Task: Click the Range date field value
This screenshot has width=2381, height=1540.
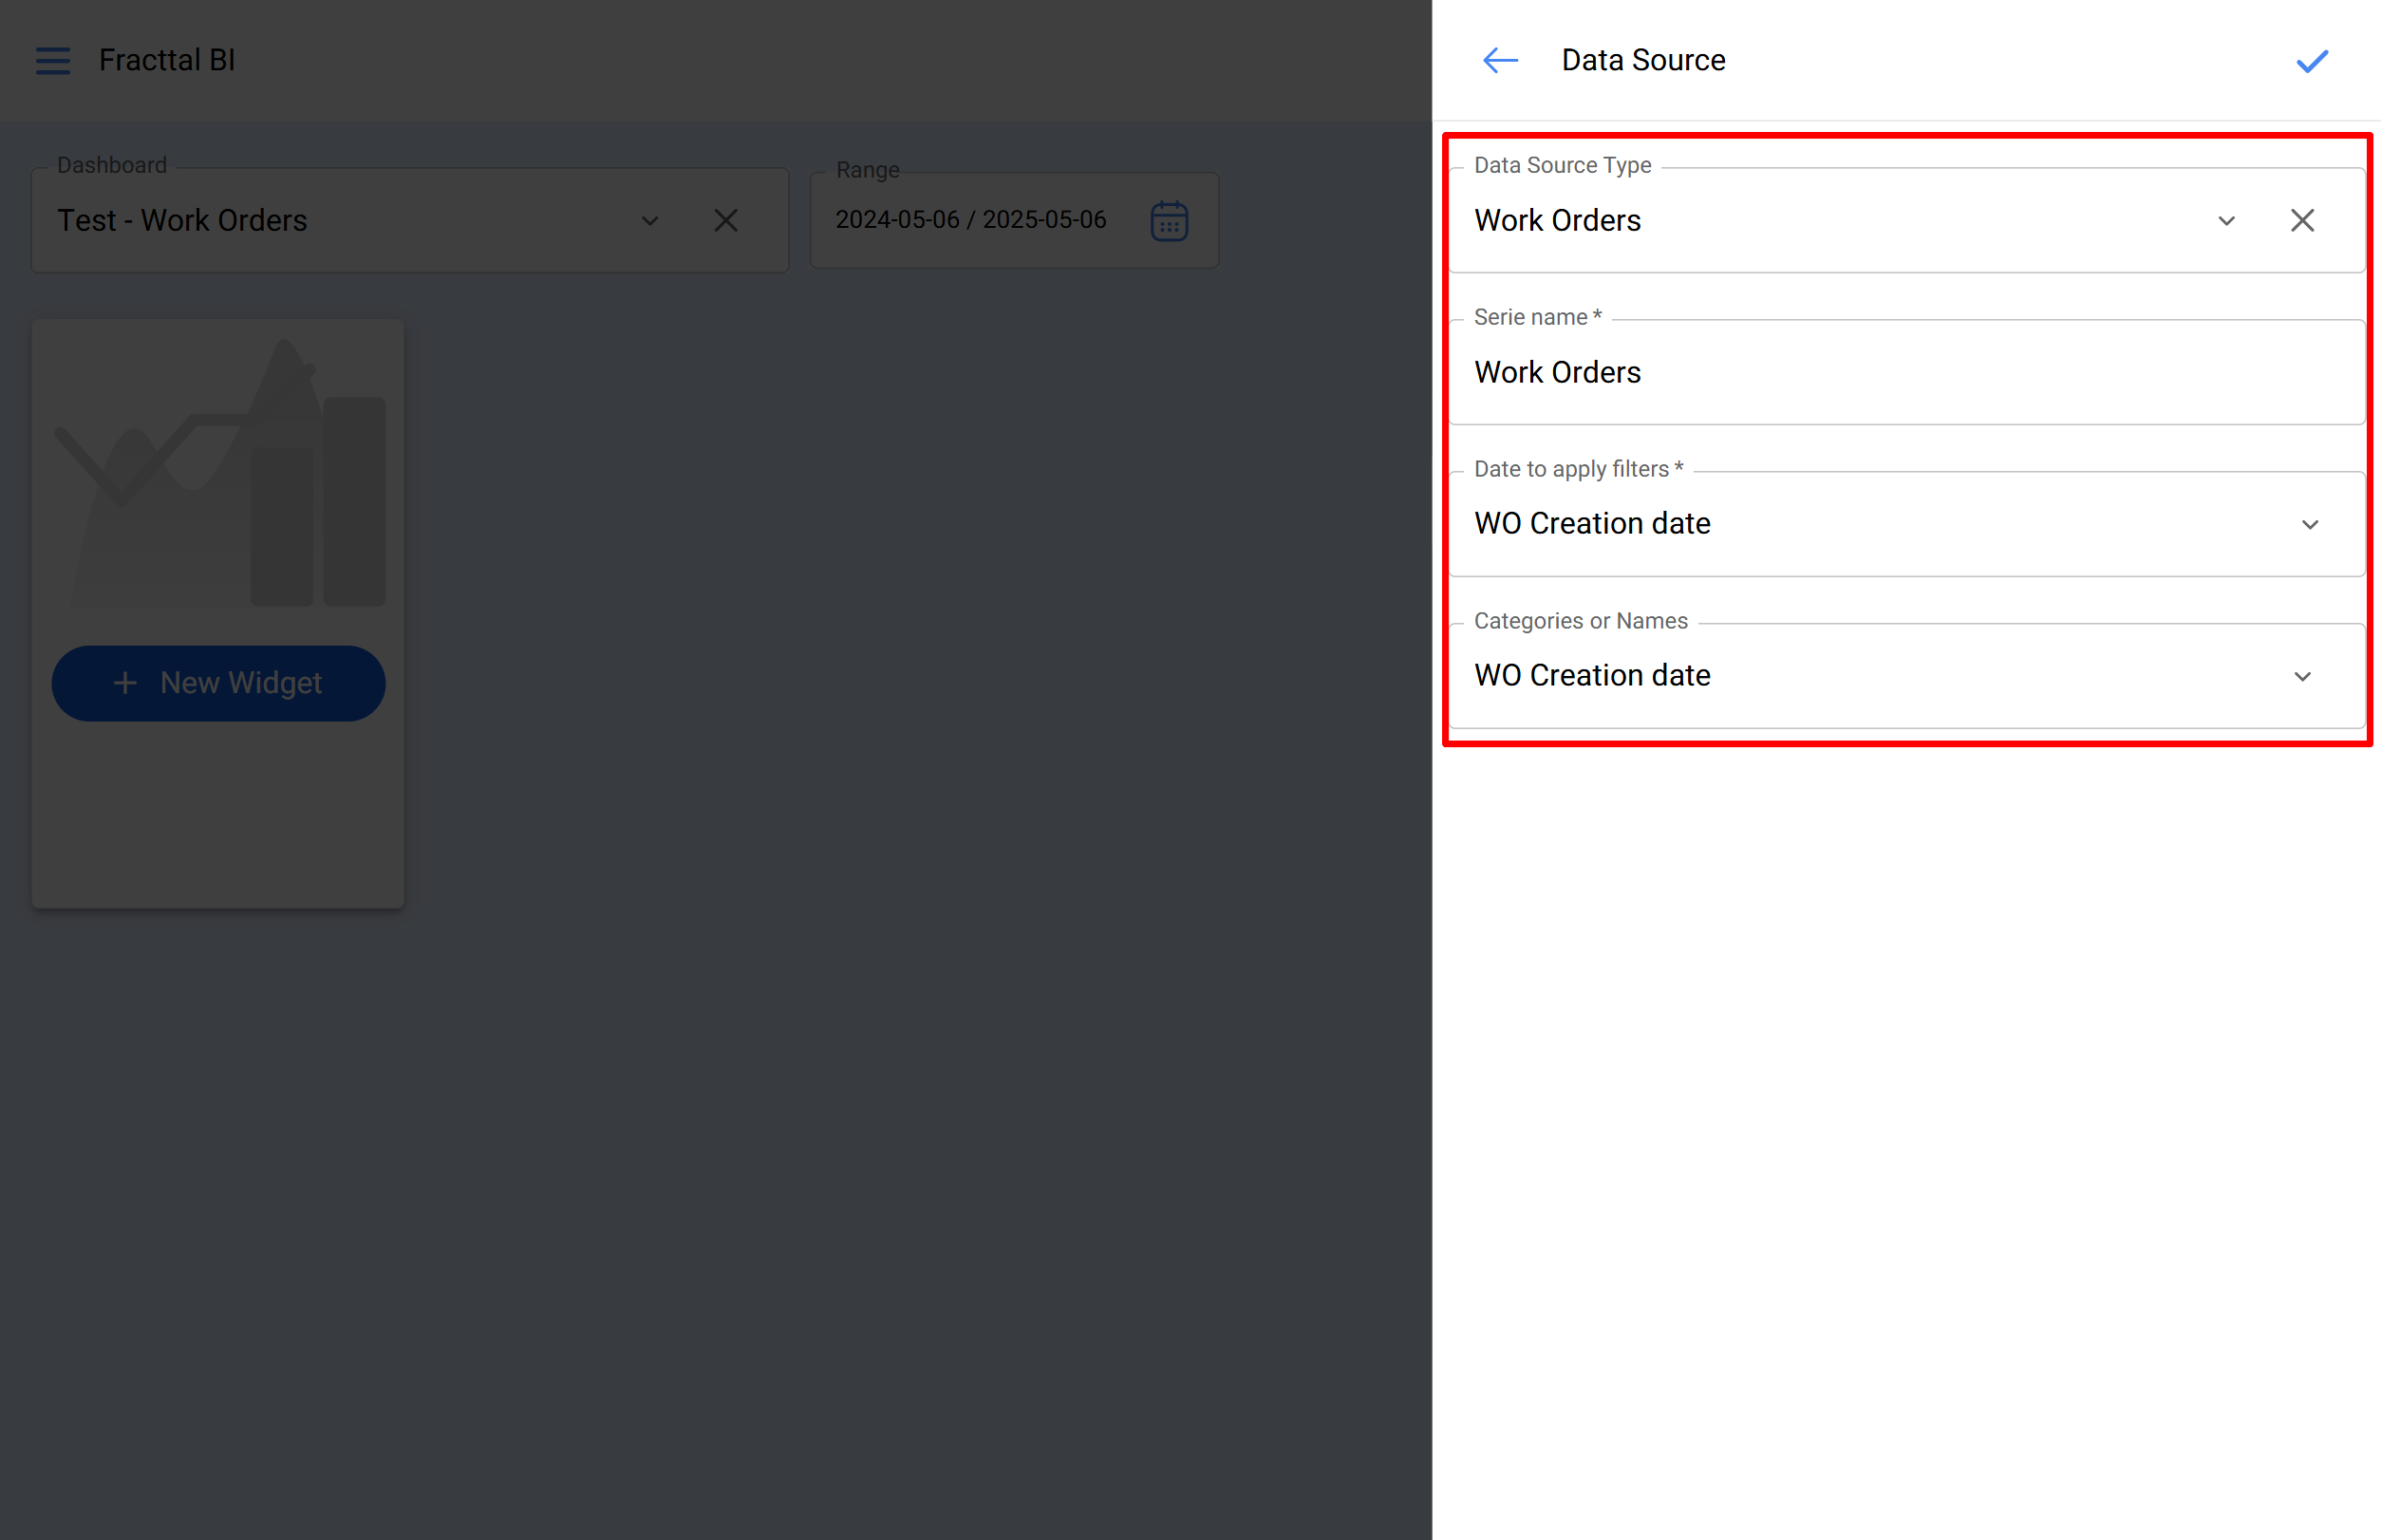Action: pyautogui.click(x=970, y=220)
